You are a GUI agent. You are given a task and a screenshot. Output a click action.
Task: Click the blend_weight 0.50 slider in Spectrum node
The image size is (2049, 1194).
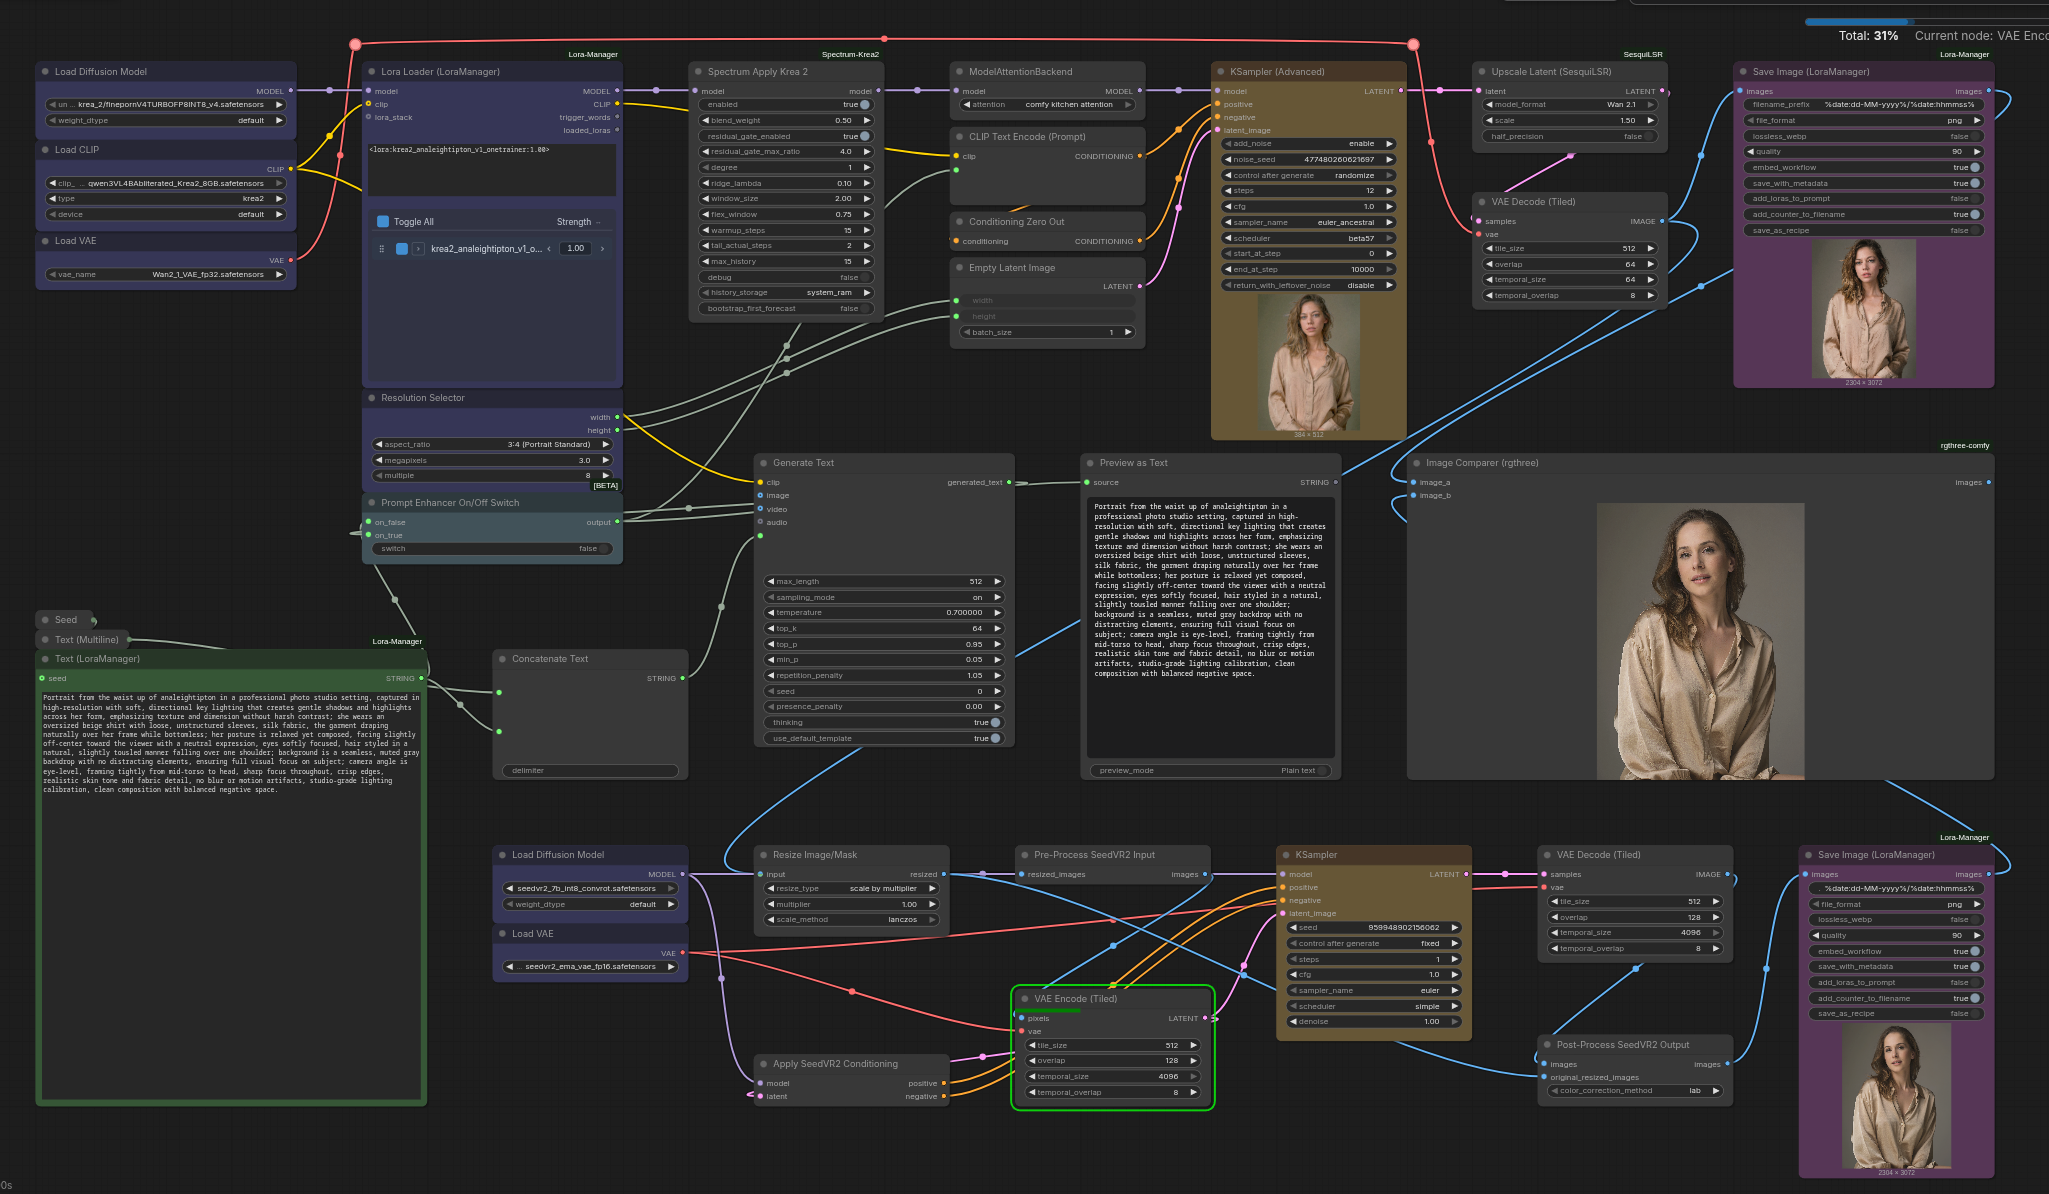[785, 120]
